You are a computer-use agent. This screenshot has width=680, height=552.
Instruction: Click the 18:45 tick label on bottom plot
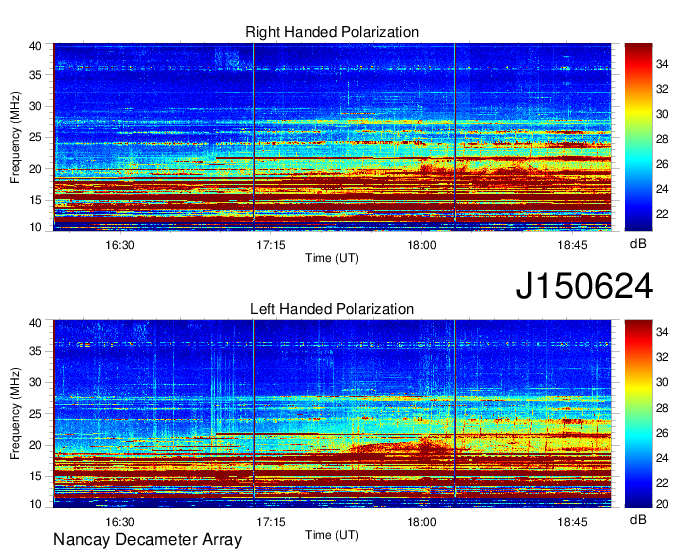click(x=572, y=522)
